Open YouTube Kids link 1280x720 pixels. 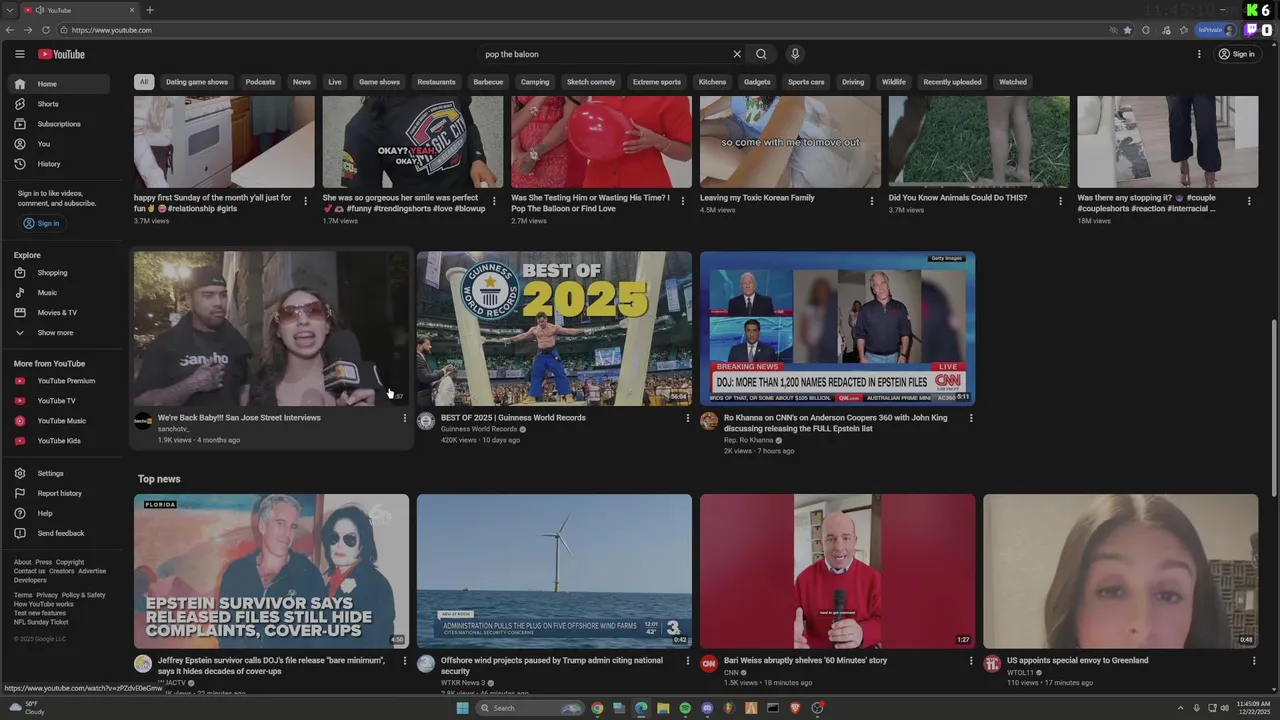[x=60, y=441]
